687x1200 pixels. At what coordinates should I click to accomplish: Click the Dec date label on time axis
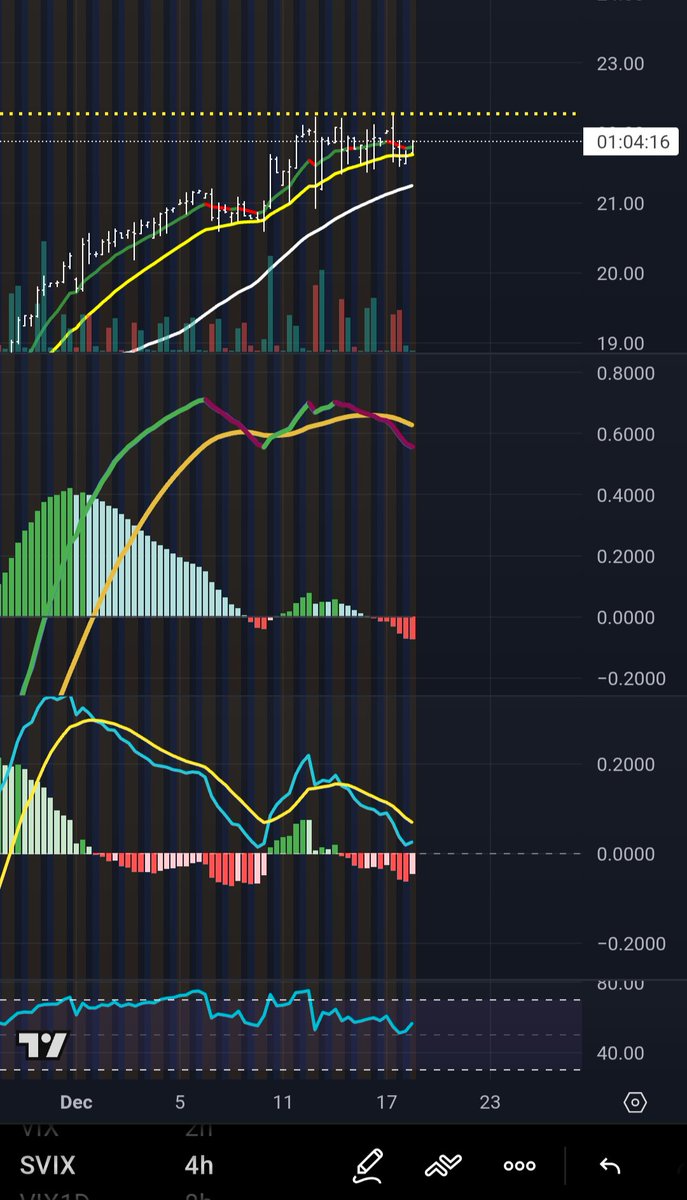click(x=76, y=1102)
